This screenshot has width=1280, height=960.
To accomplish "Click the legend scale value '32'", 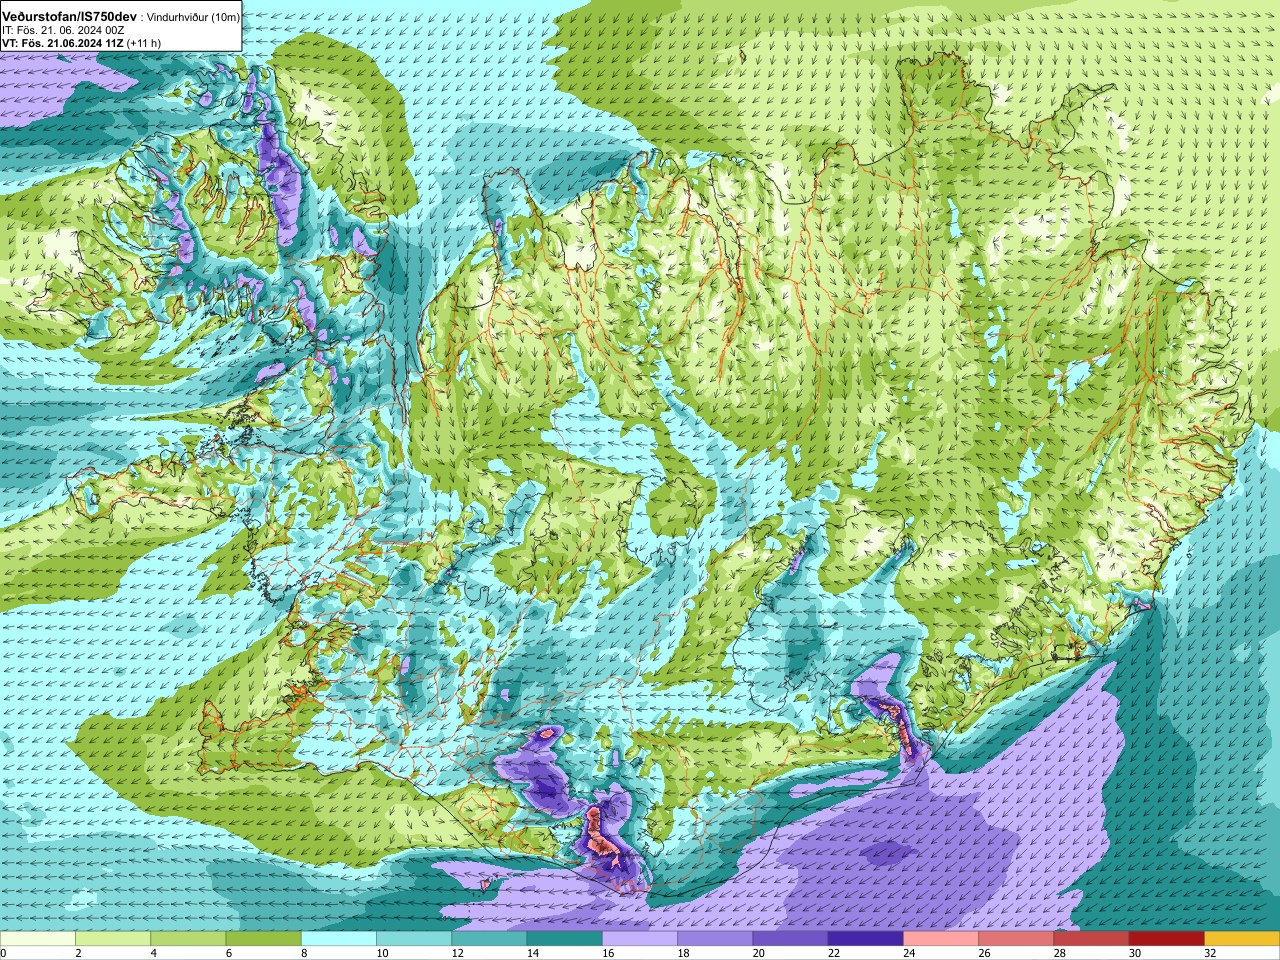I will 1211,953.
